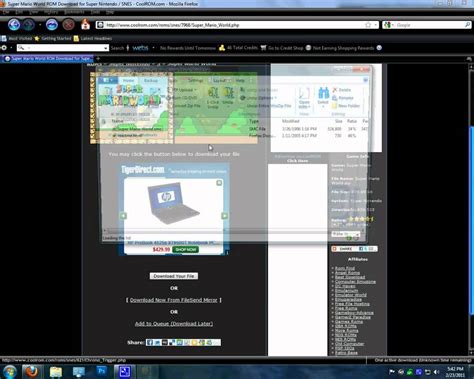Viewport: 474px width, 379px height.
Task: Go to the Firefox home page icon
Action: [85, 24]
